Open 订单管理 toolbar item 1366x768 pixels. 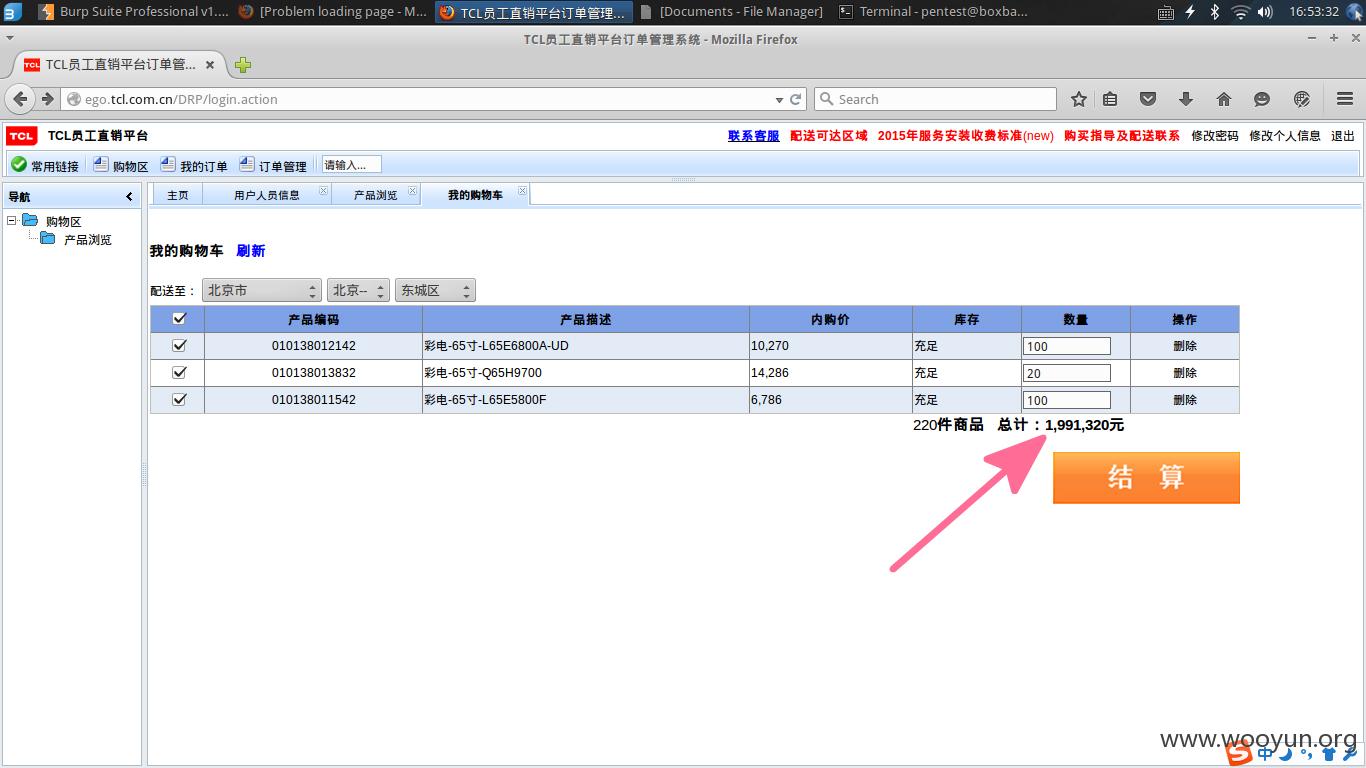(273, 165)
